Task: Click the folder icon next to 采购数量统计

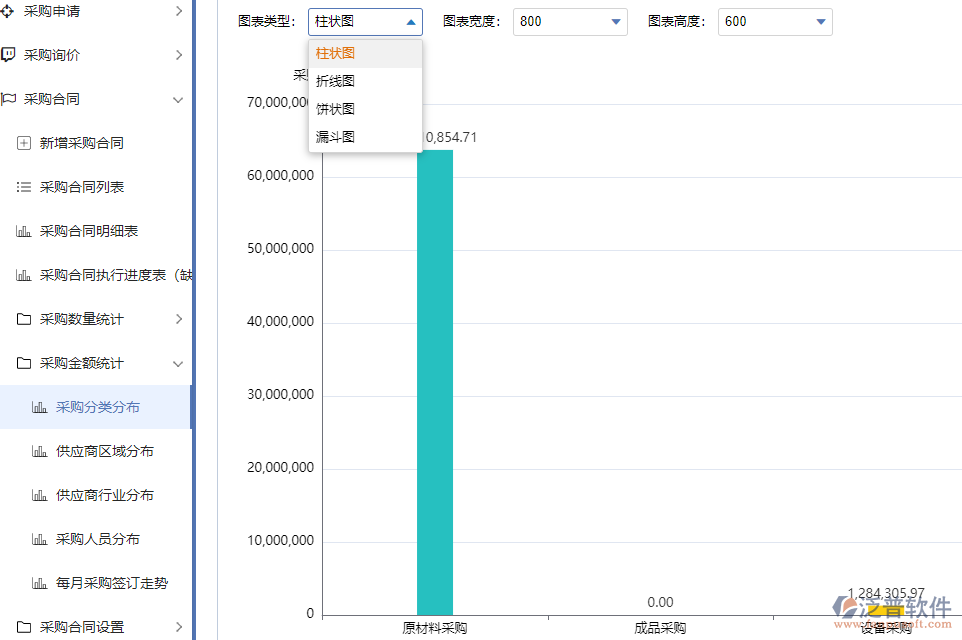Action: click(23, 318)
